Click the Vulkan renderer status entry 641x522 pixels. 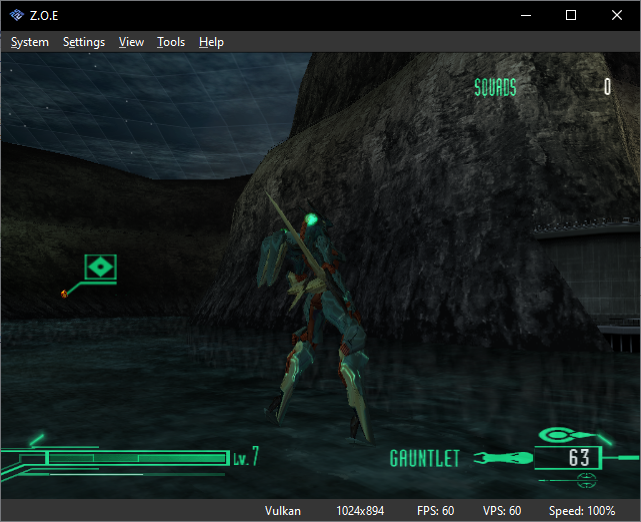coord(282,511)
